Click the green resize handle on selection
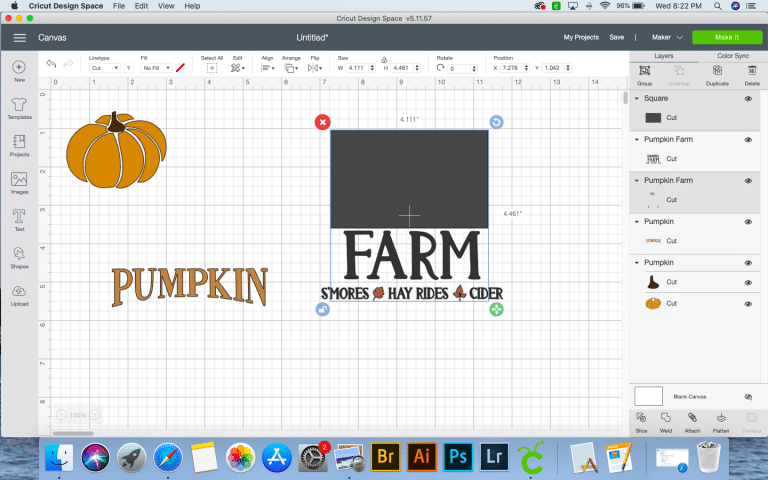768x480 pixels. [496, 310]
